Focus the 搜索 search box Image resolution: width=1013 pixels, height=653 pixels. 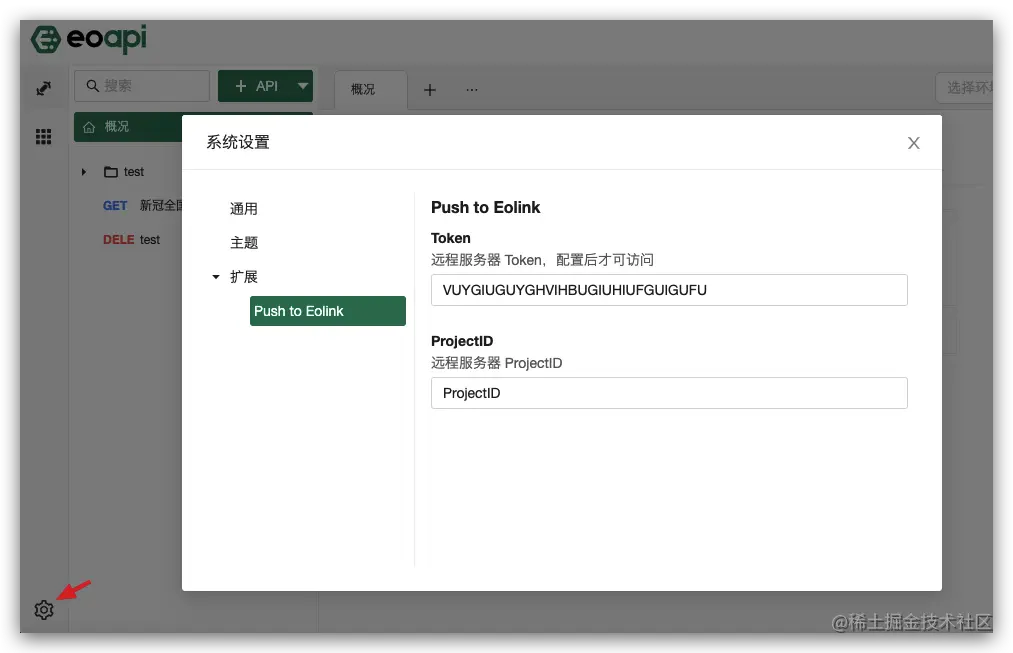(x=142, y=86)
